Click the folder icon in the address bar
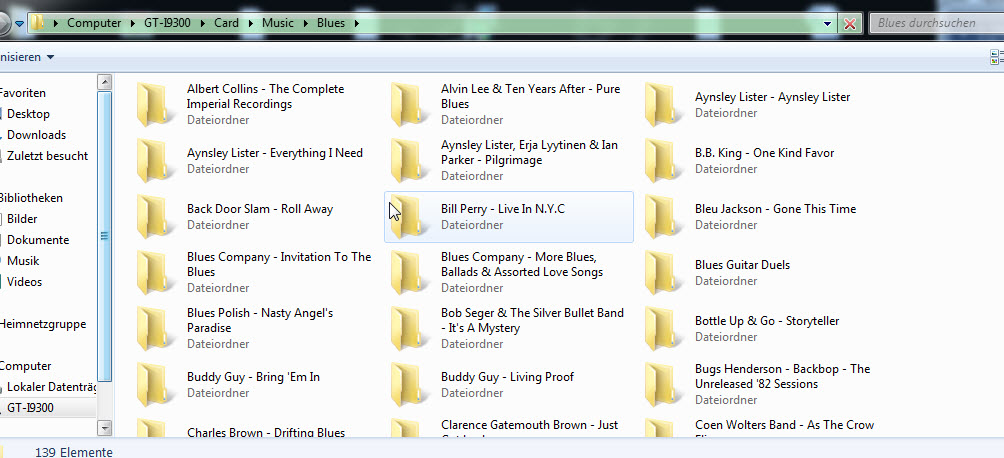This screenshot has width=1004, height=458. pos(38,23)
